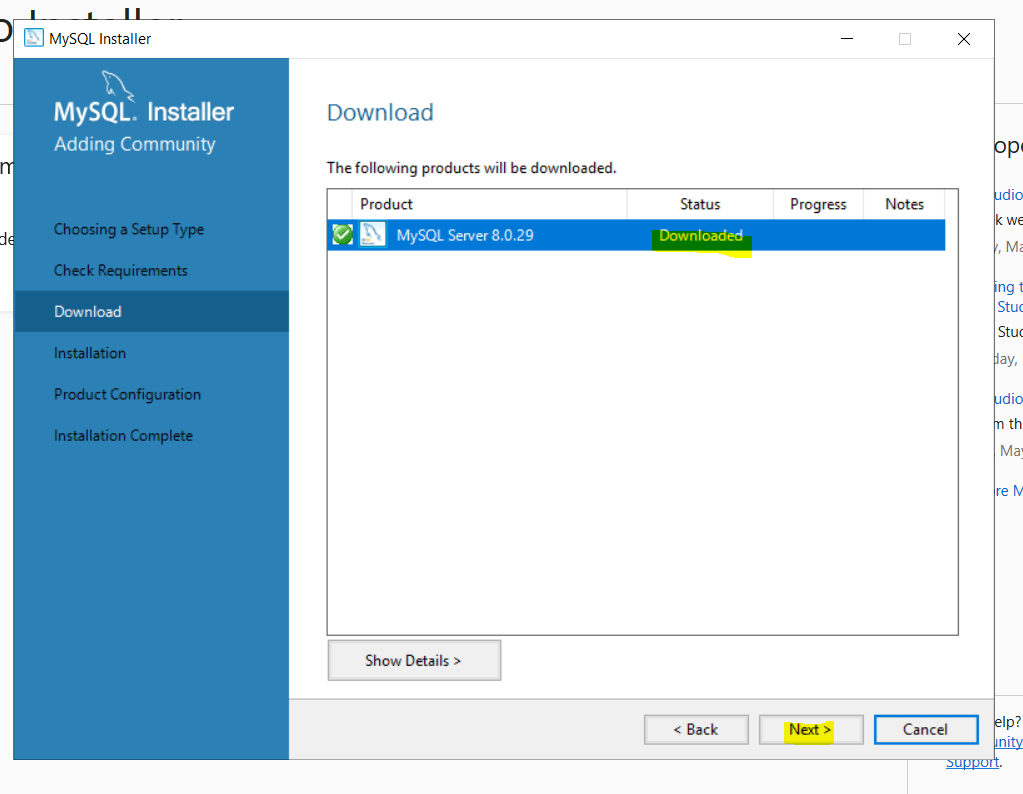Click Check Requirements in the sidebar
The width and height of the screenshot is (1023, 794).
click(120, 270)
